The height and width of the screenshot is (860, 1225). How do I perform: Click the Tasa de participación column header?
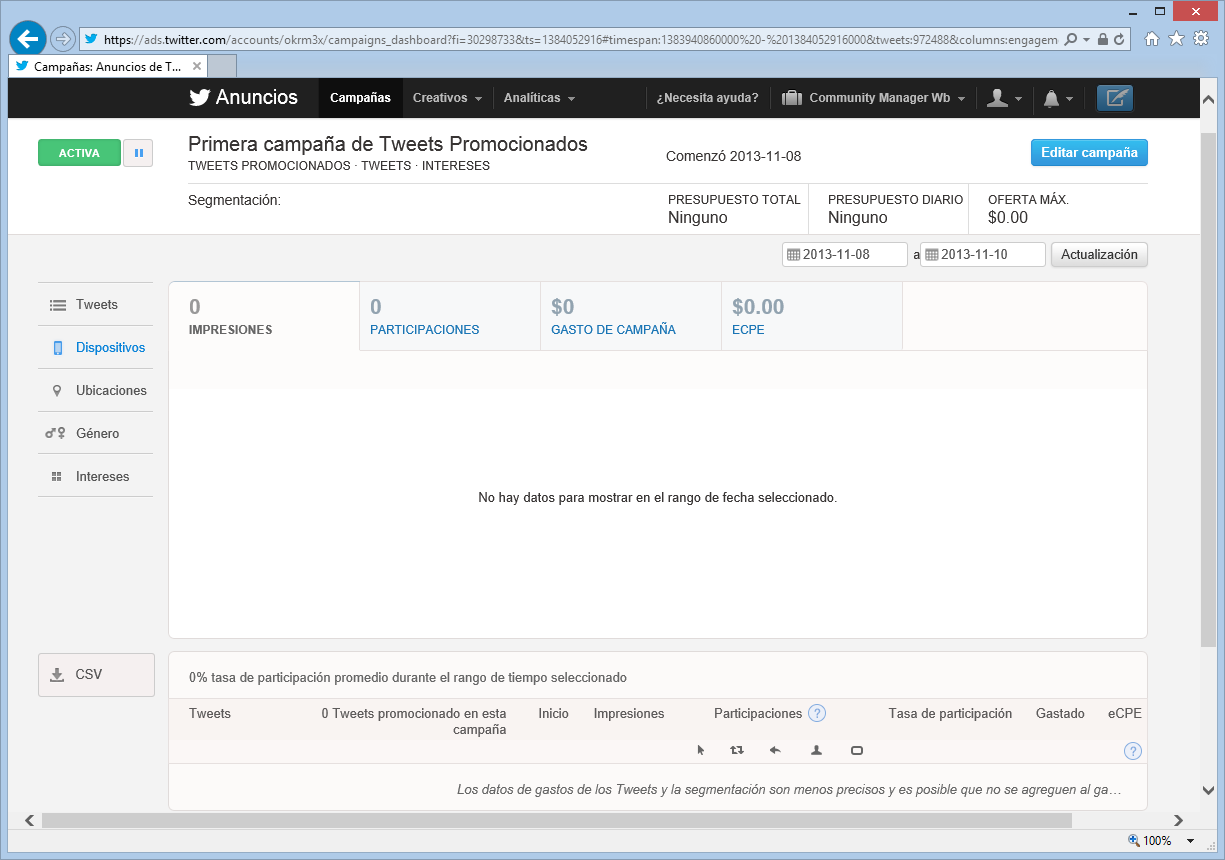click(950, 713)
